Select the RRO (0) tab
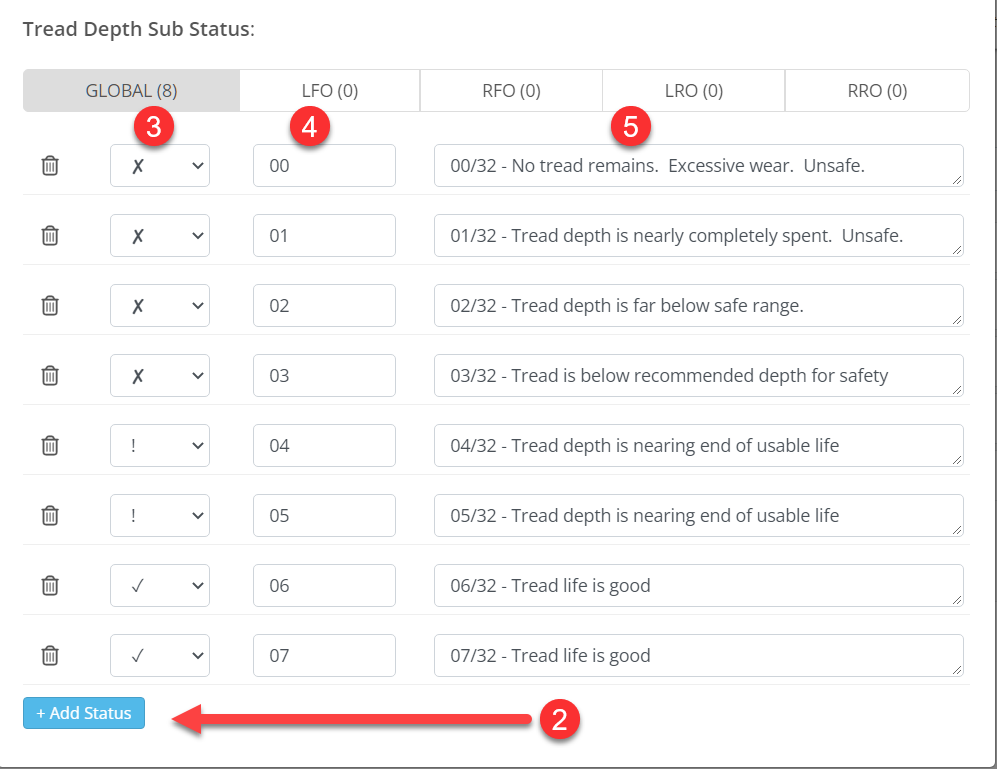 coord(876,91)
